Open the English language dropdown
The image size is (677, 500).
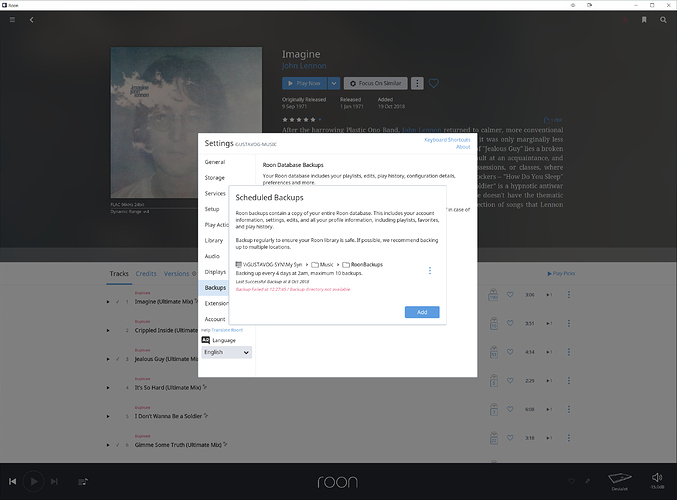(227, 352)
